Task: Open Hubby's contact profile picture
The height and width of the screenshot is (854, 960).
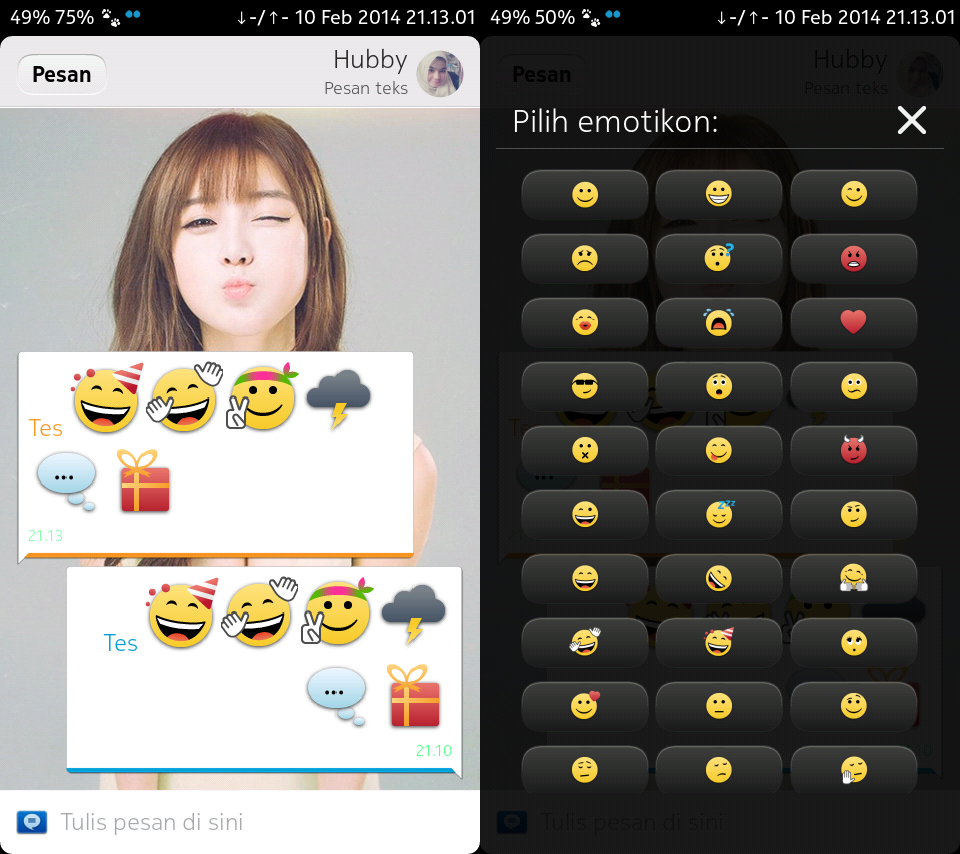Action: pyautogui.click(x=440, y=74)
